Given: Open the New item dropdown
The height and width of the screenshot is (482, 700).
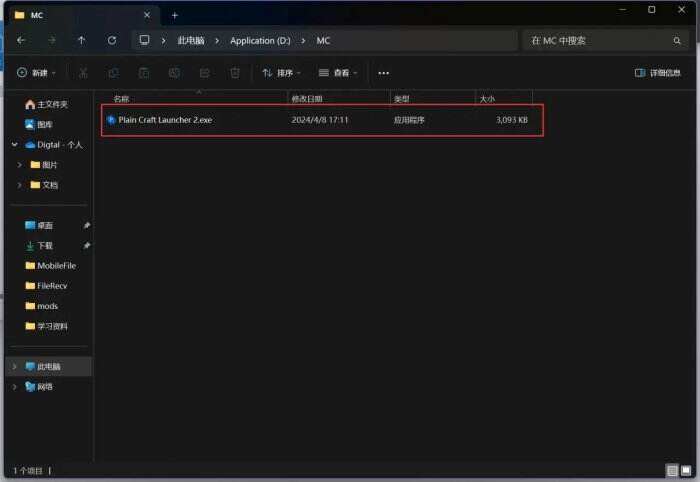Looking at the screenshot, I should (x=36, y=73).
